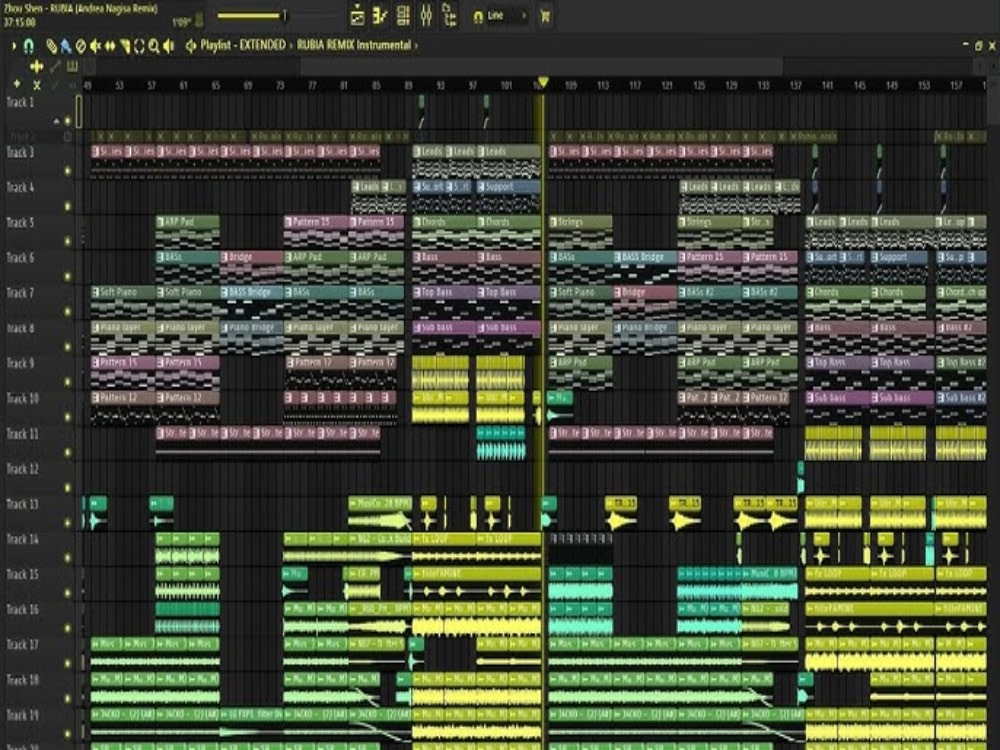Select the Mute tool
The width and height of the screenshot is (1000, 750).
click(x=95, y=46)
